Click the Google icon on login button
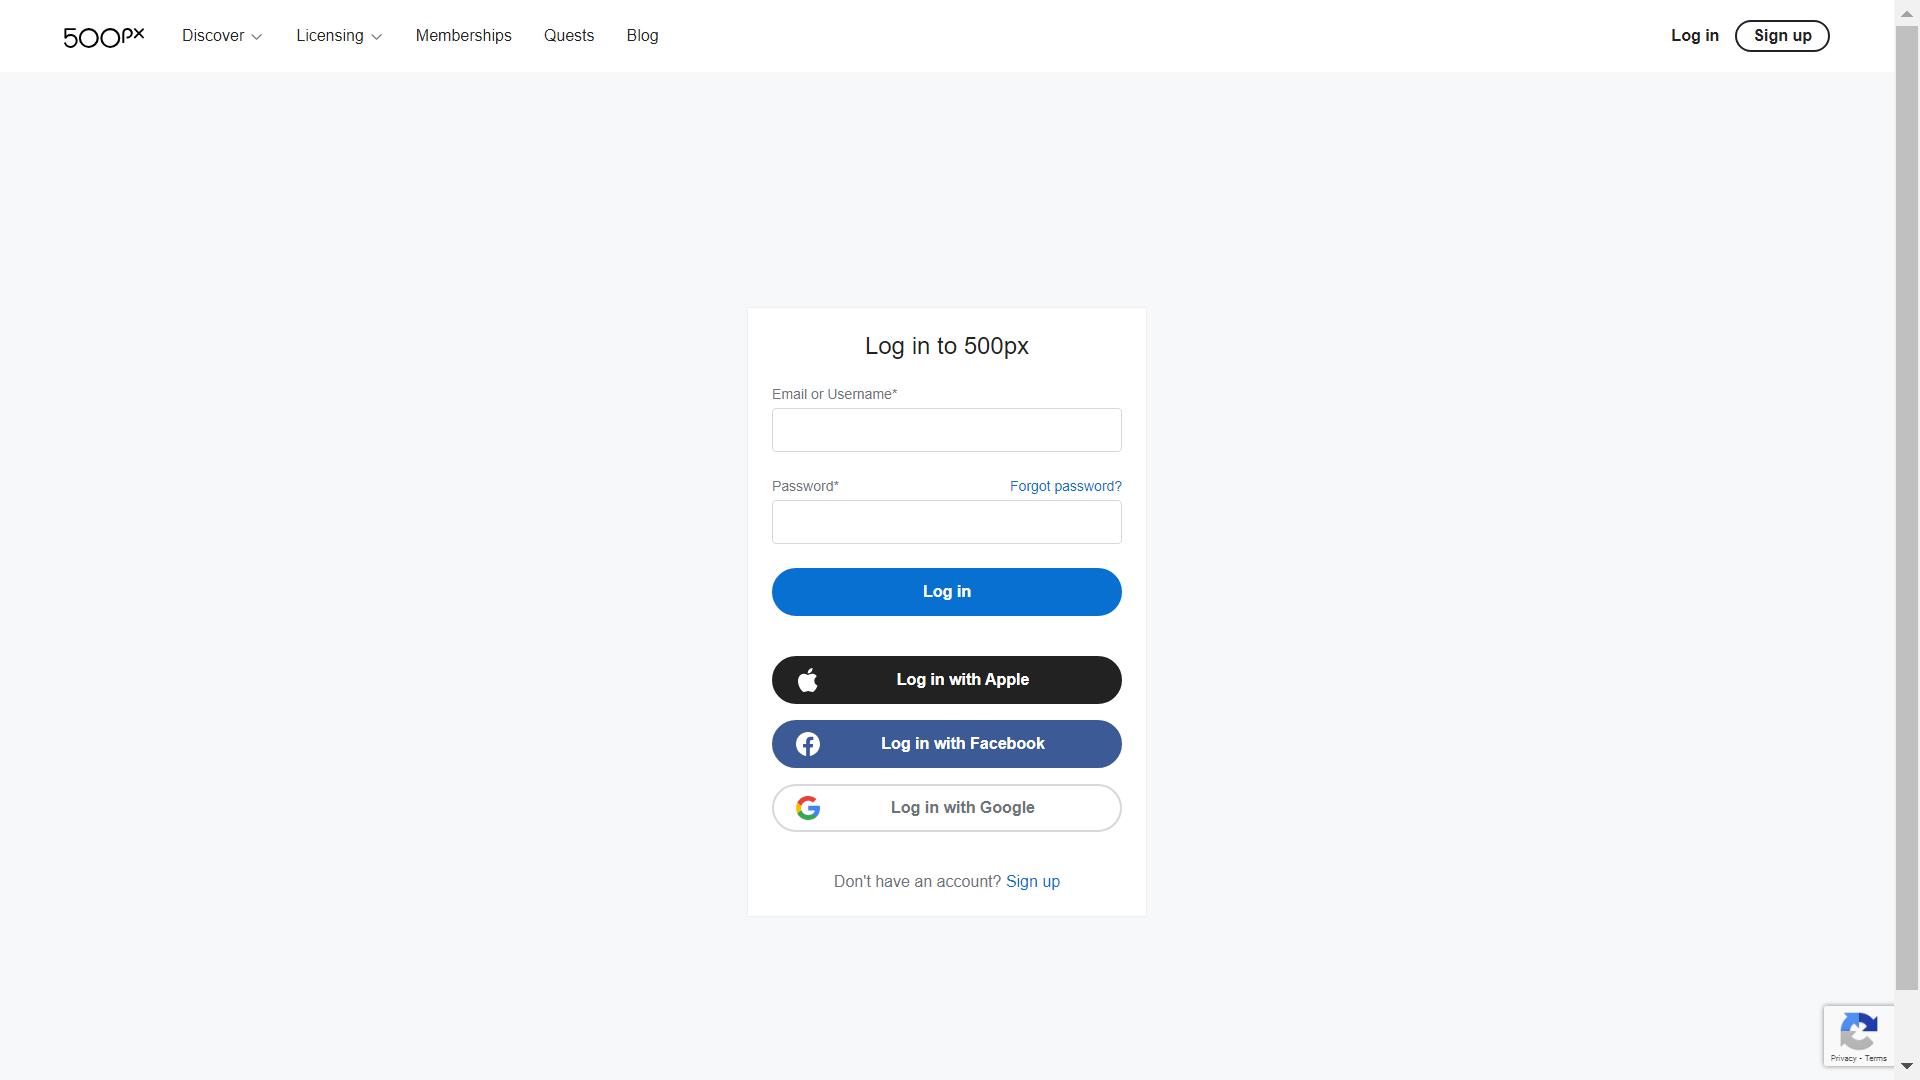 (x=807, y=807)
